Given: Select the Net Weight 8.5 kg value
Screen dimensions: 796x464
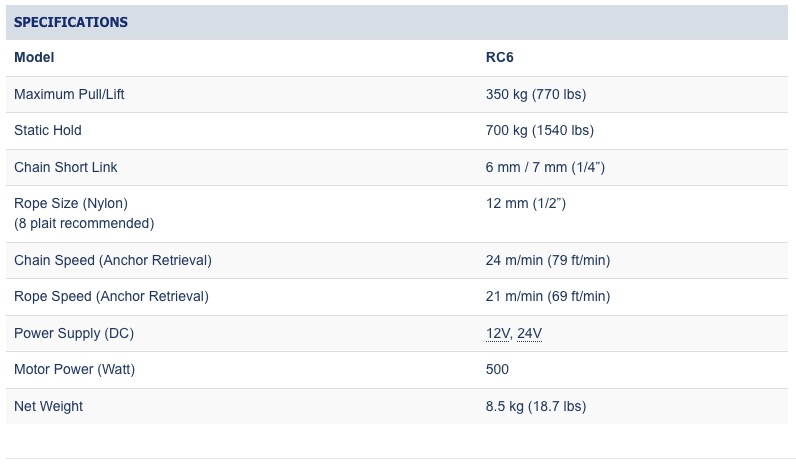Looking at the screenshot, I should pyautogui.click(x=536, y=407).
